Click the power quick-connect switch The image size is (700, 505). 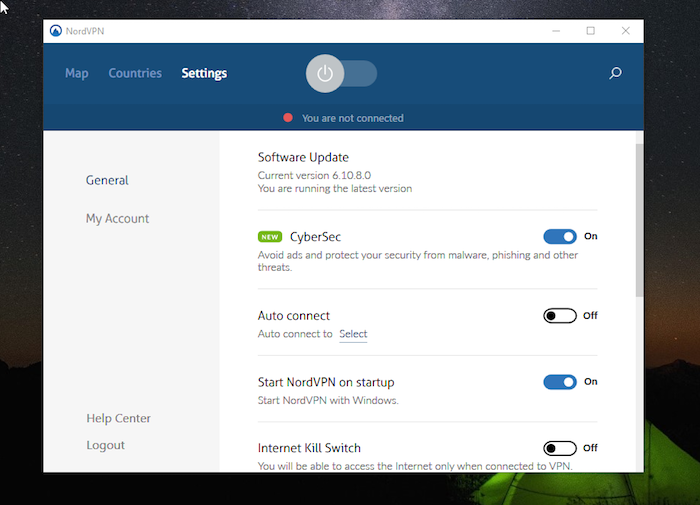(x=342, y=73)
